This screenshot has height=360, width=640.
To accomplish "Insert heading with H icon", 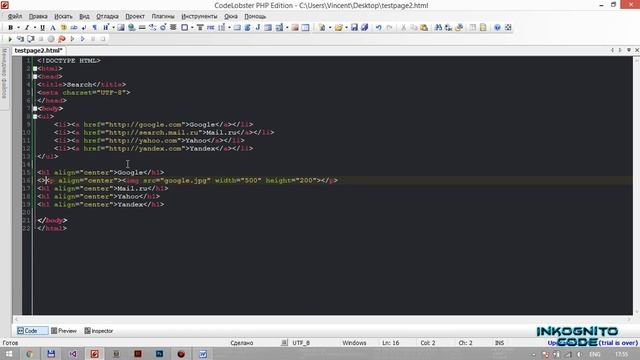I will [106, 27].
